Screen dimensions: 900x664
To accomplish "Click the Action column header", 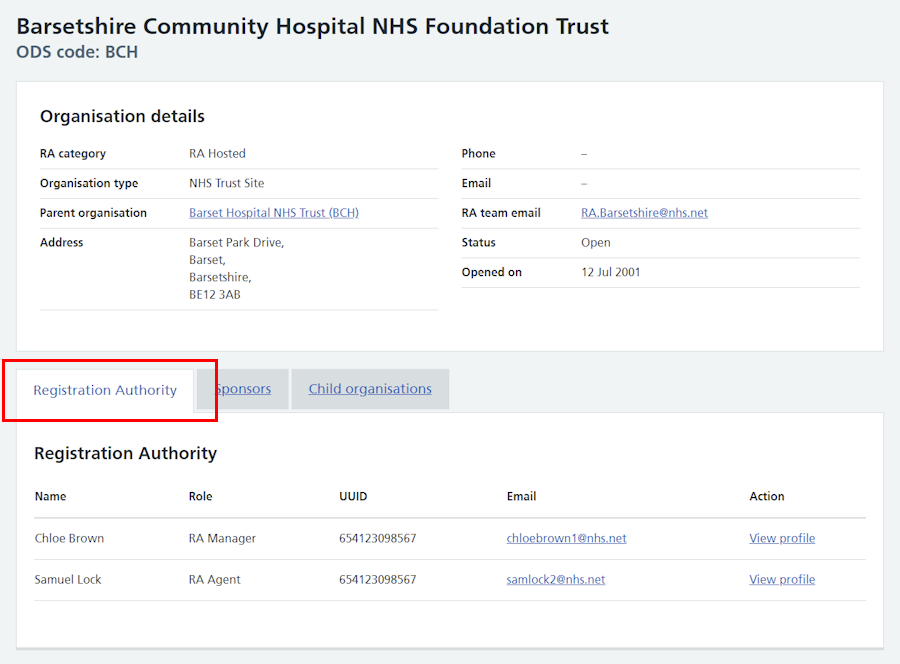I will coord(766,496).
